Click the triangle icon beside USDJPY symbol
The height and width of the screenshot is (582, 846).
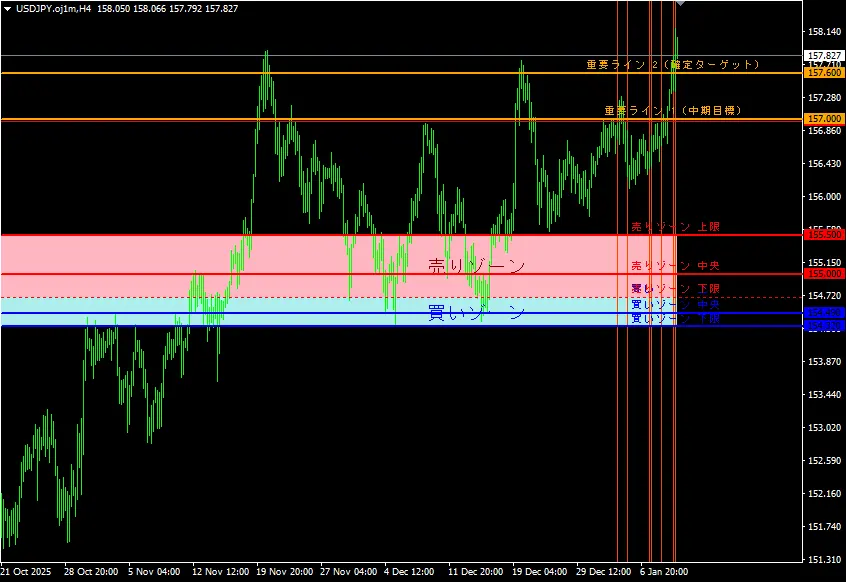(x=7, y=8)
